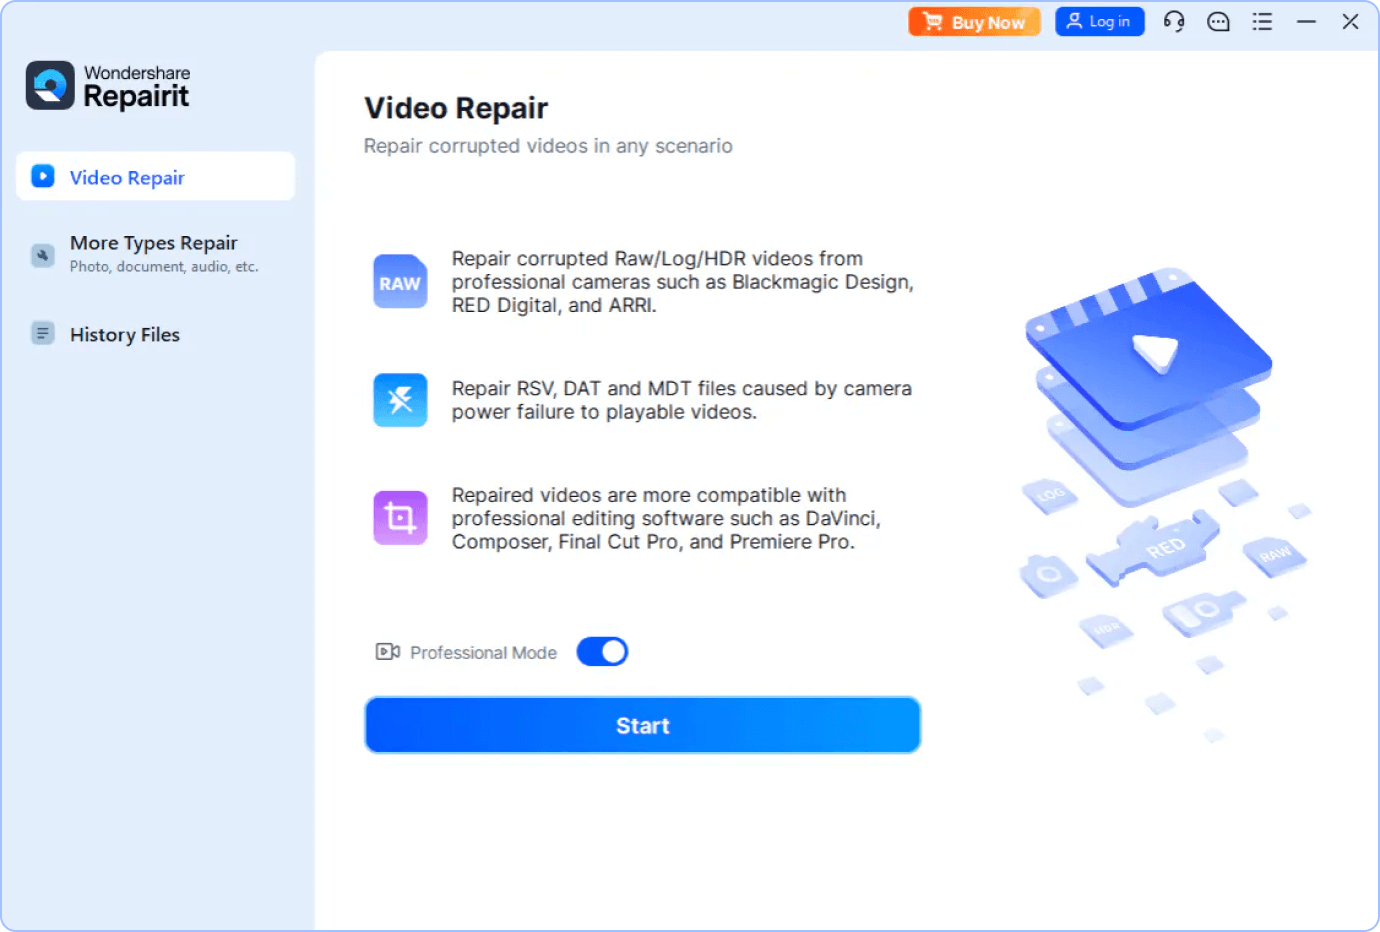Minimize the Repairit window
This screenshot has height=932, width=1380.
coord(1306,21)
